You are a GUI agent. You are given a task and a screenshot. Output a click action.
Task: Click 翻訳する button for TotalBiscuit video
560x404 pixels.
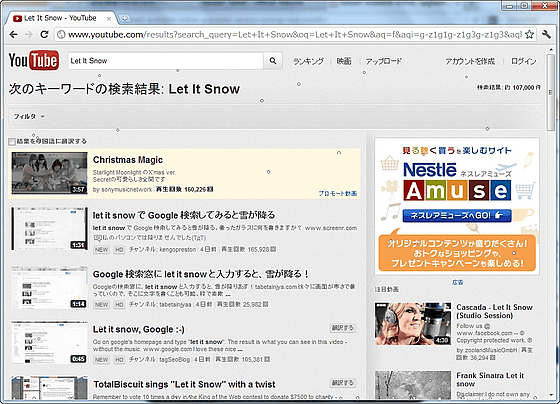click(342, 383)
